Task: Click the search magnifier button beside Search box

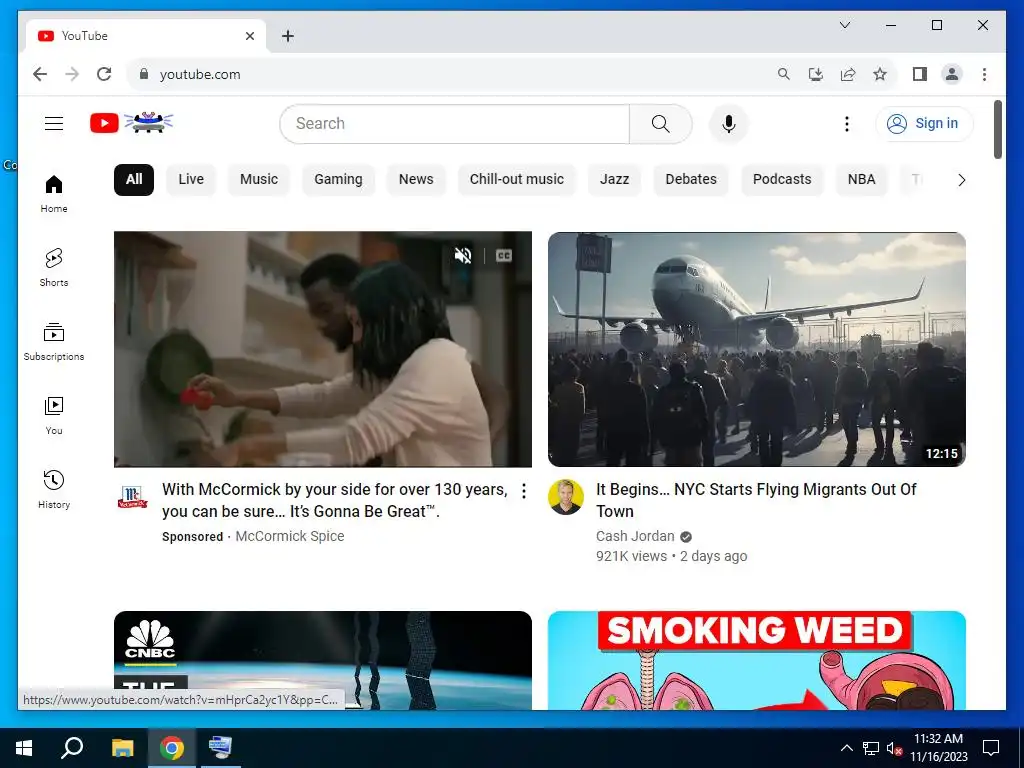Action: [x=660, y=124]
